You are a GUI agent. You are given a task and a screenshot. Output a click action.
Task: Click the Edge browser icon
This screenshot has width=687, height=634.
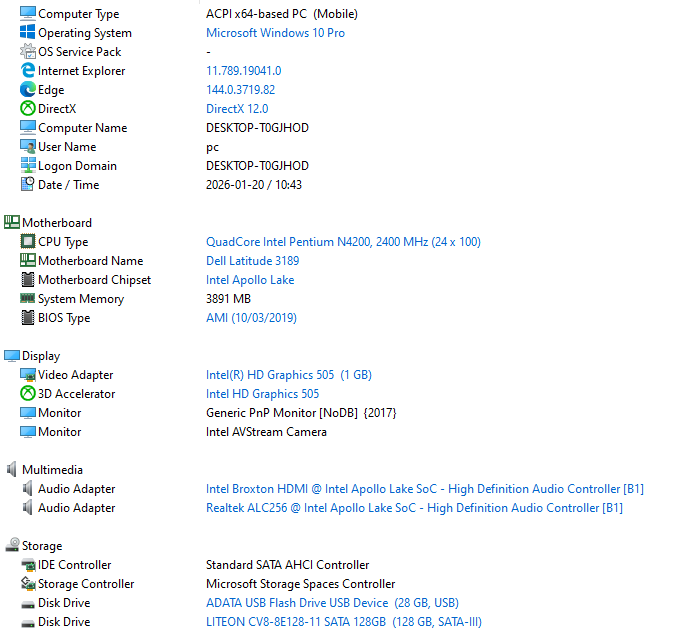28,90
